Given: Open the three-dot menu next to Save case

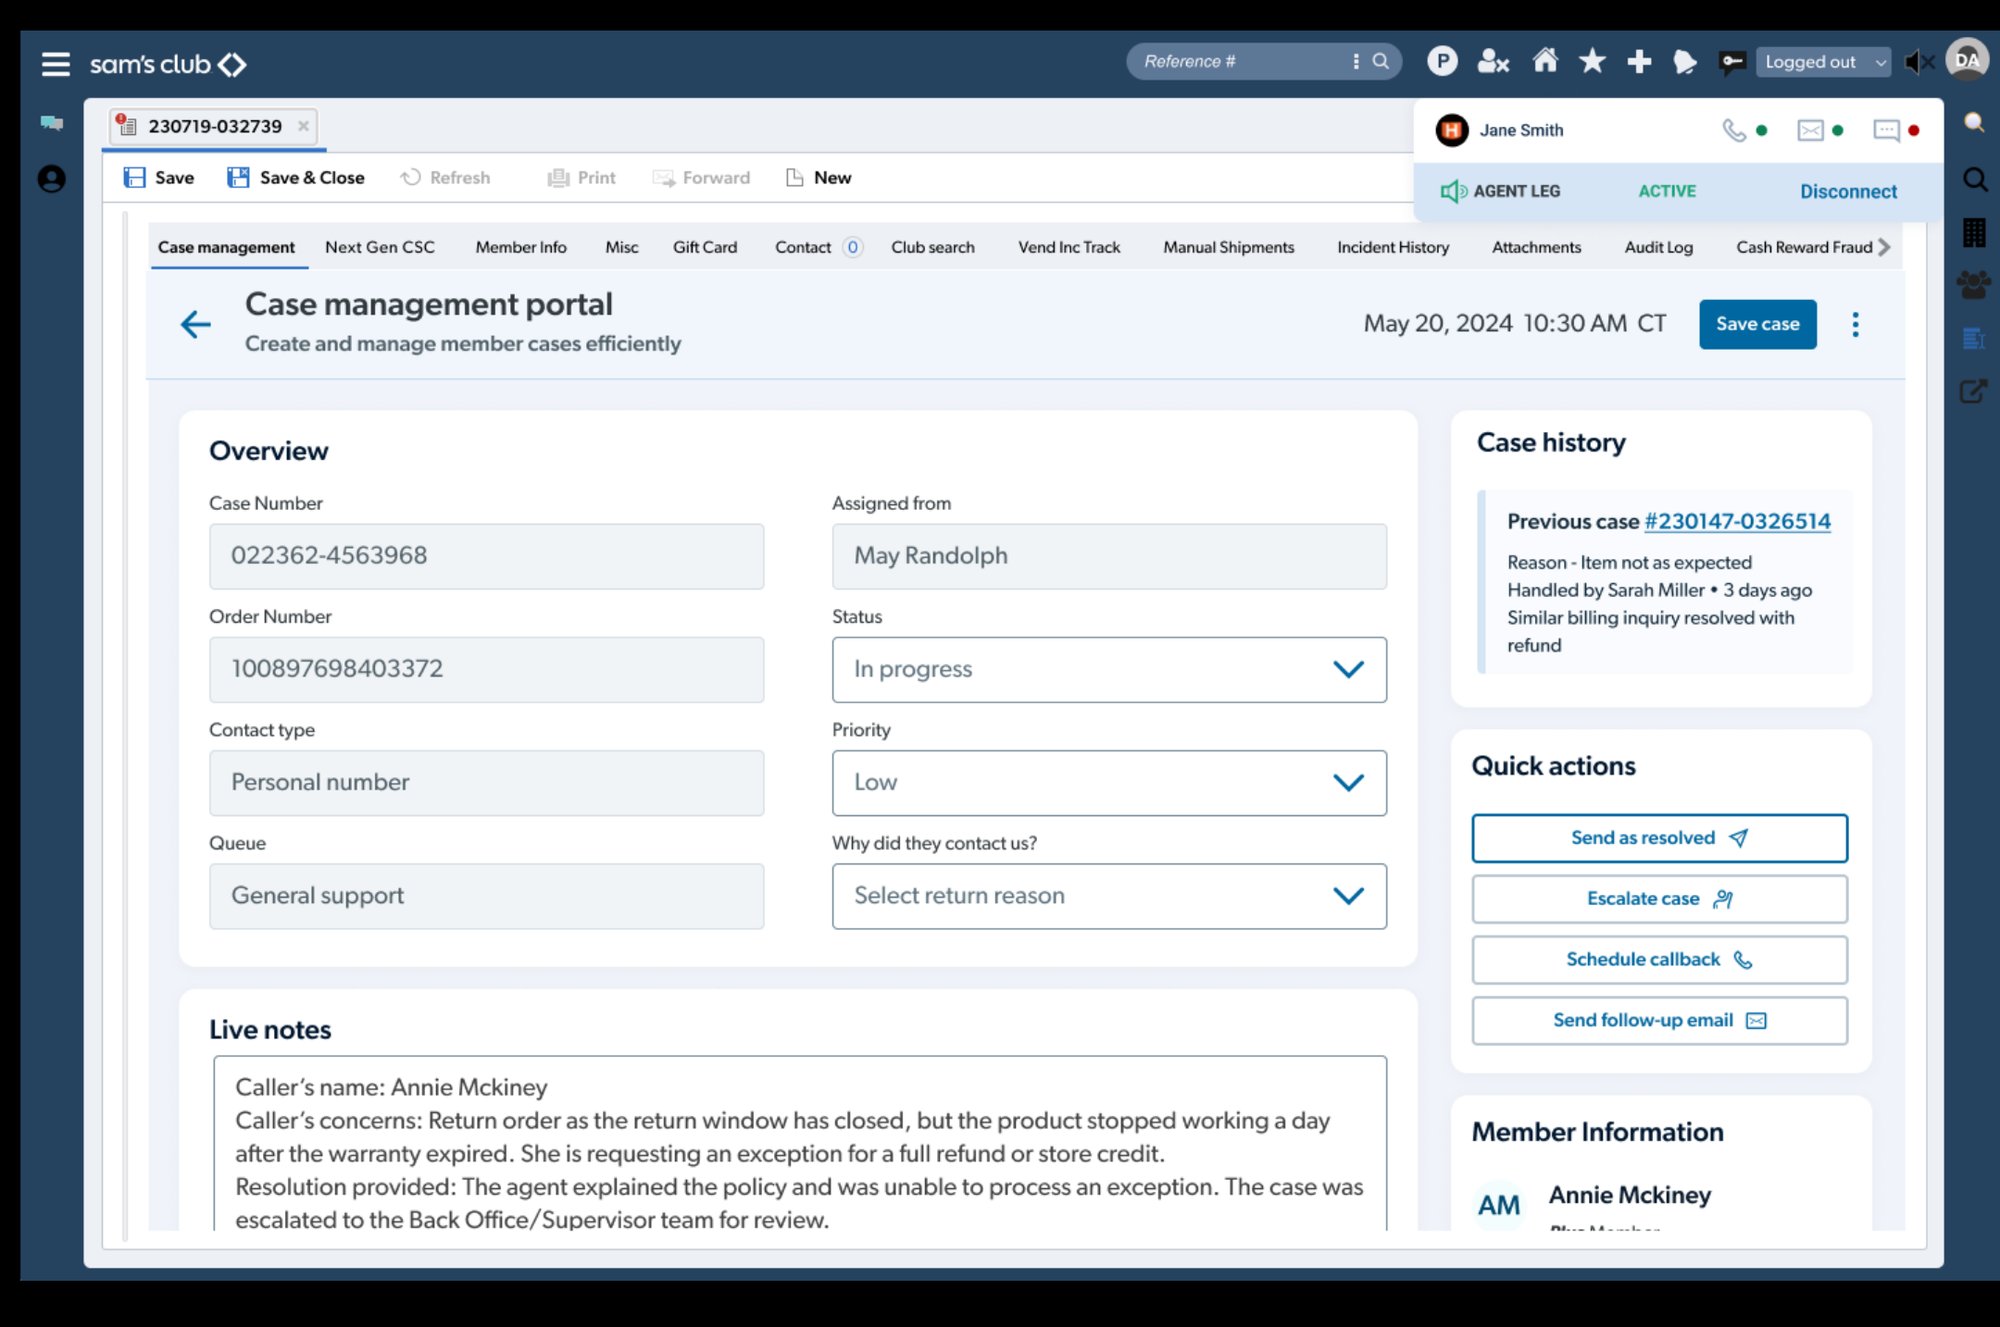Looking at the screenshot, I should point(1855,324).
